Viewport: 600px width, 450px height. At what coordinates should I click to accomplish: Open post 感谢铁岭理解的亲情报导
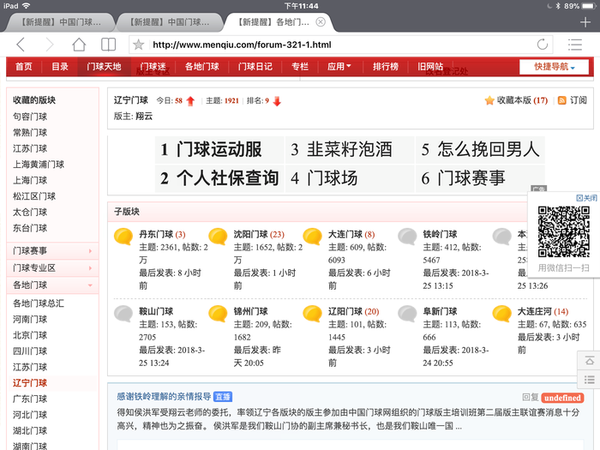pos(164,397)
